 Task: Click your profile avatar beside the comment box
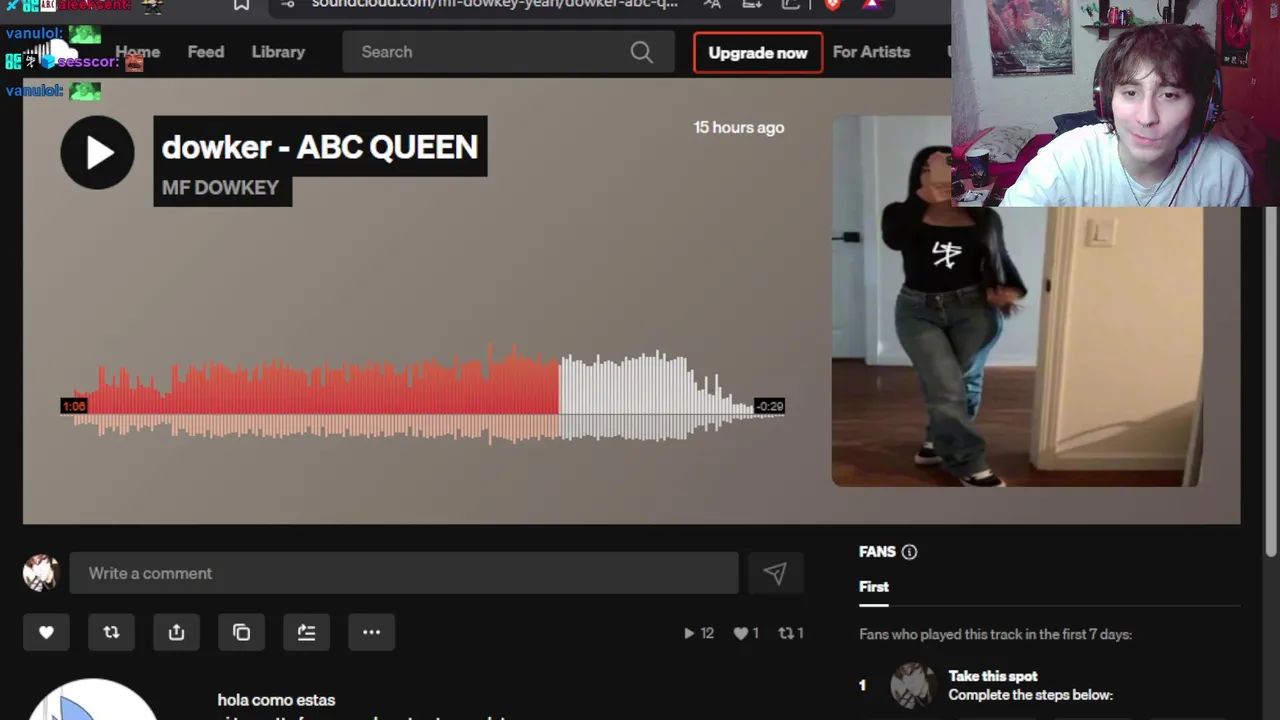click(x=41, y=573)
